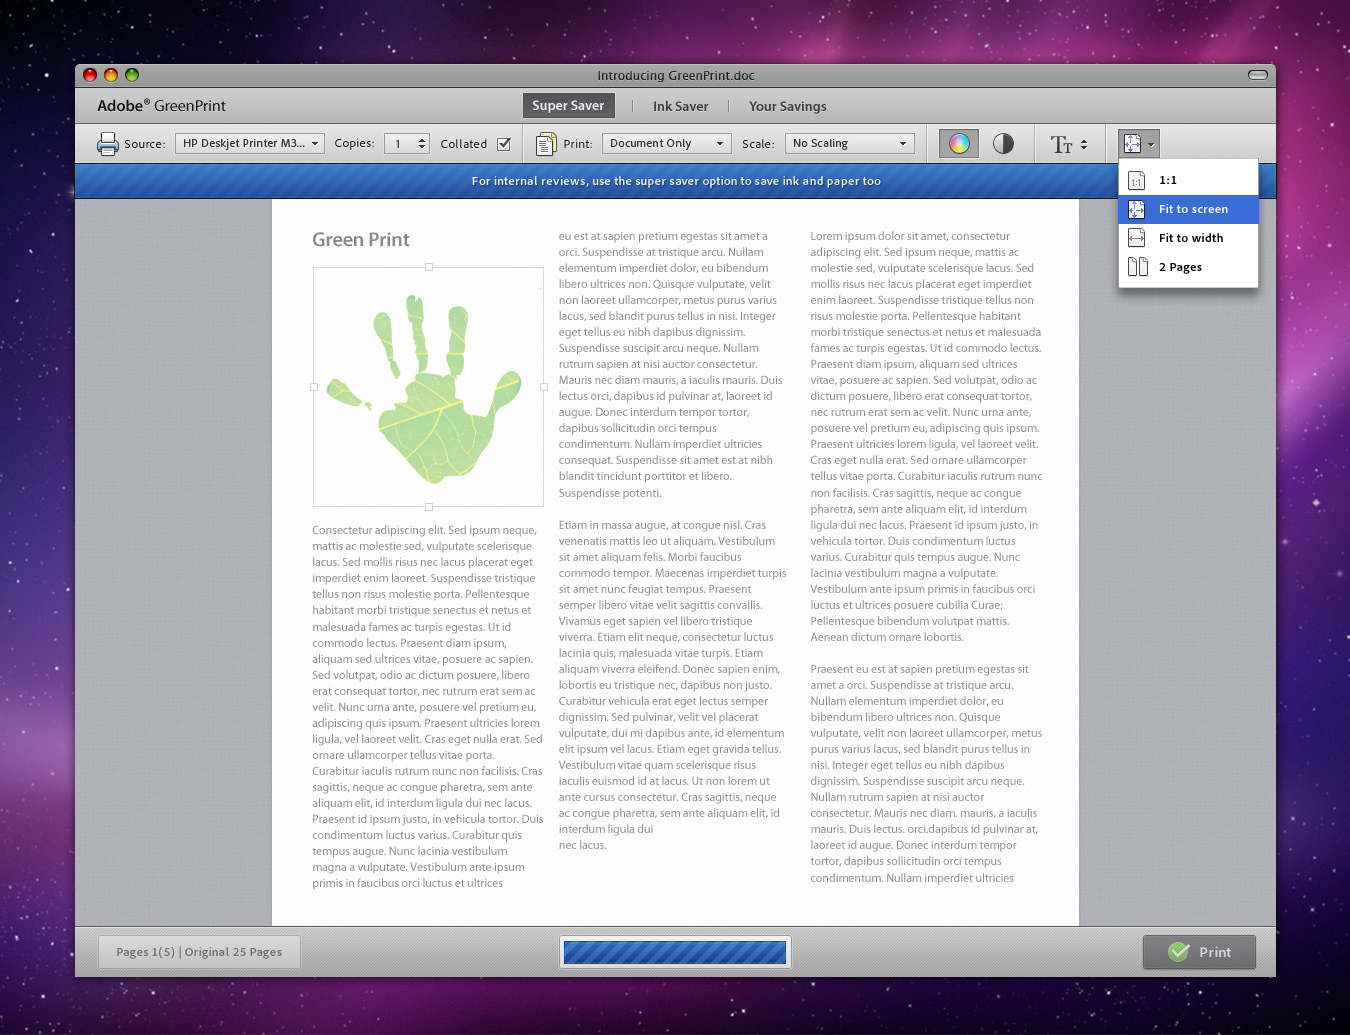Image resolution: width=1350 pixels, height=1035 pixels.
Task: Click the text size stepper arrows
Action: coord(1083,144)
